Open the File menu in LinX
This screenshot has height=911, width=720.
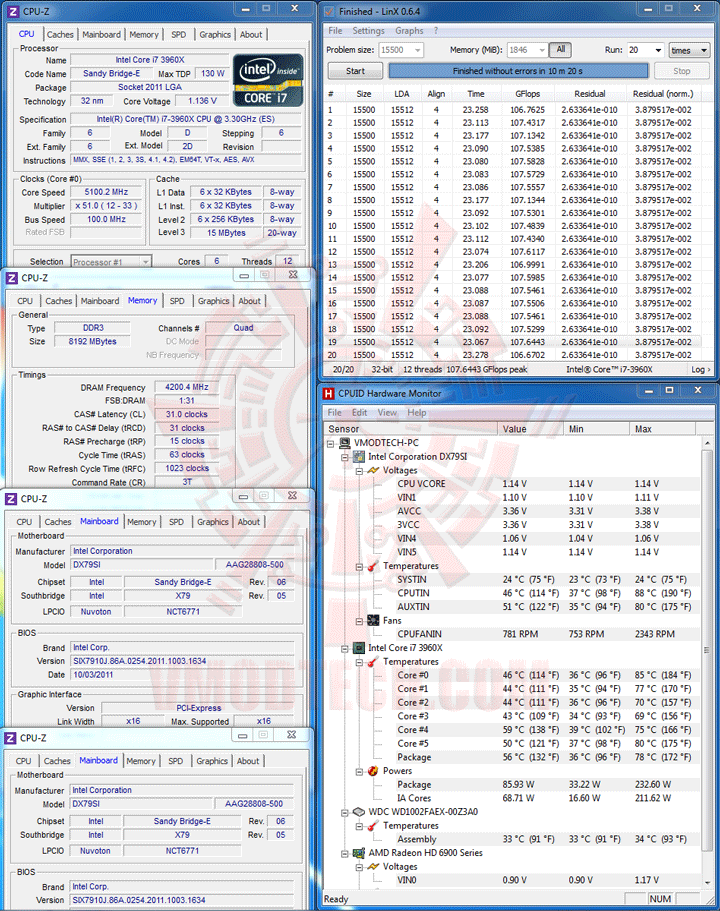click(335, 31)
